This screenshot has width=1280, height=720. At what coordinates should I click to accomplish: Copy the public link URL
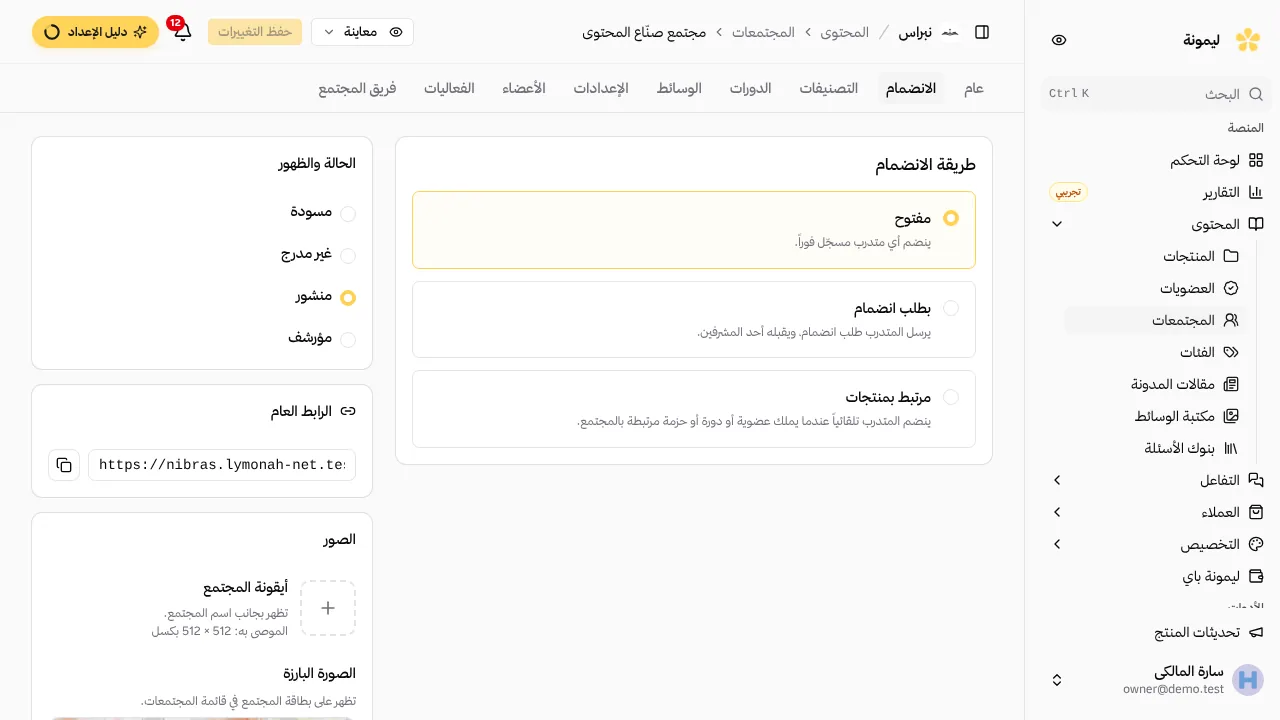[64, 465]
